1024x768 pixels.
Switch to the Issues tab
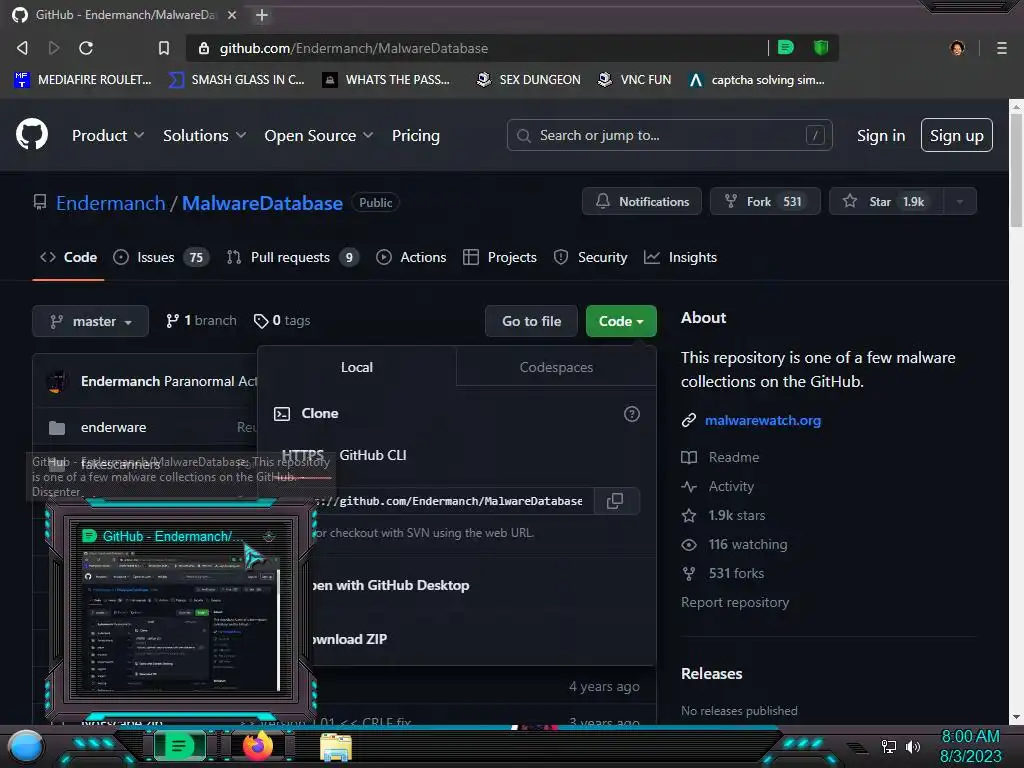click(161, 257)
